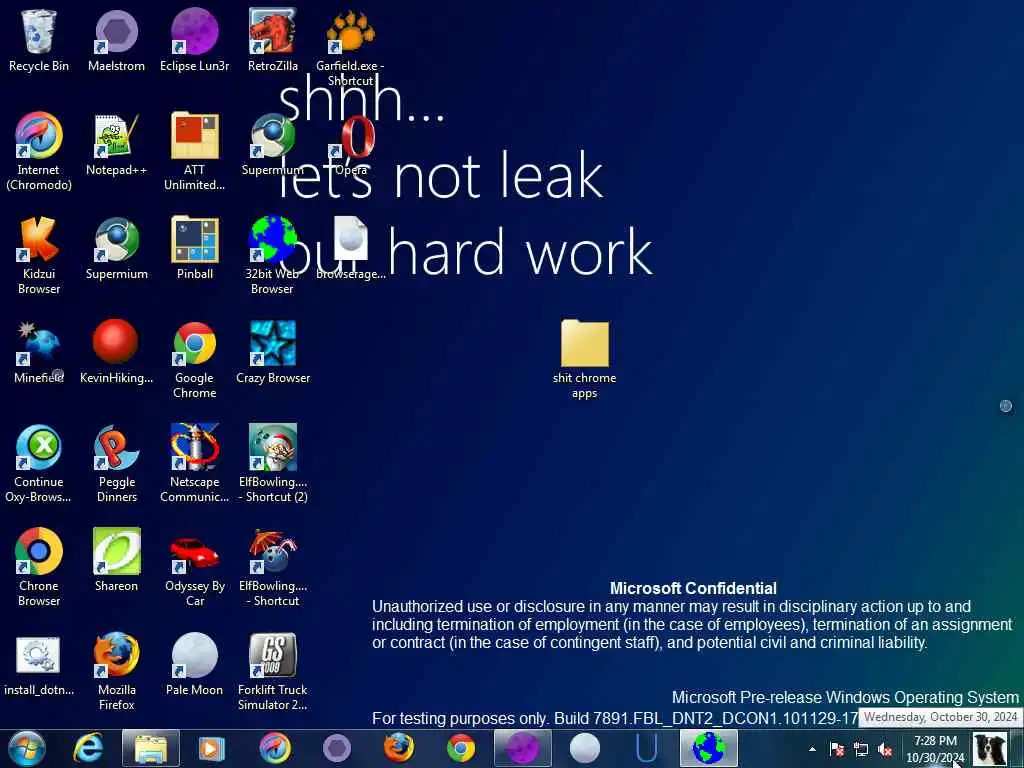Screen dimensions: 1024x768
Task: Open the taskbar clock showing 7:28 PM
Action: pos(935,749)
